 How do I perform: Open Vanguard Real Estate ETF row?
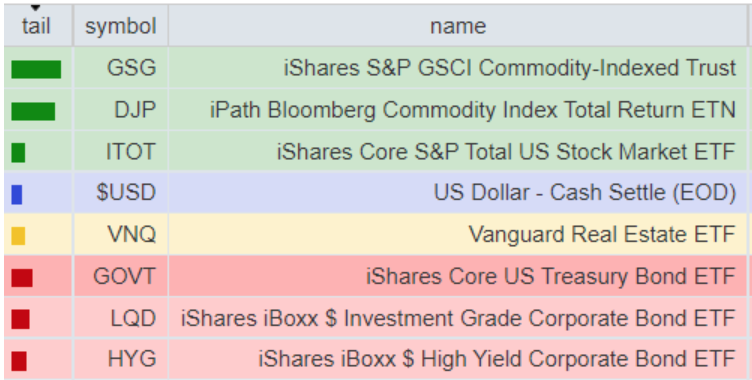(x=375, y=234)
